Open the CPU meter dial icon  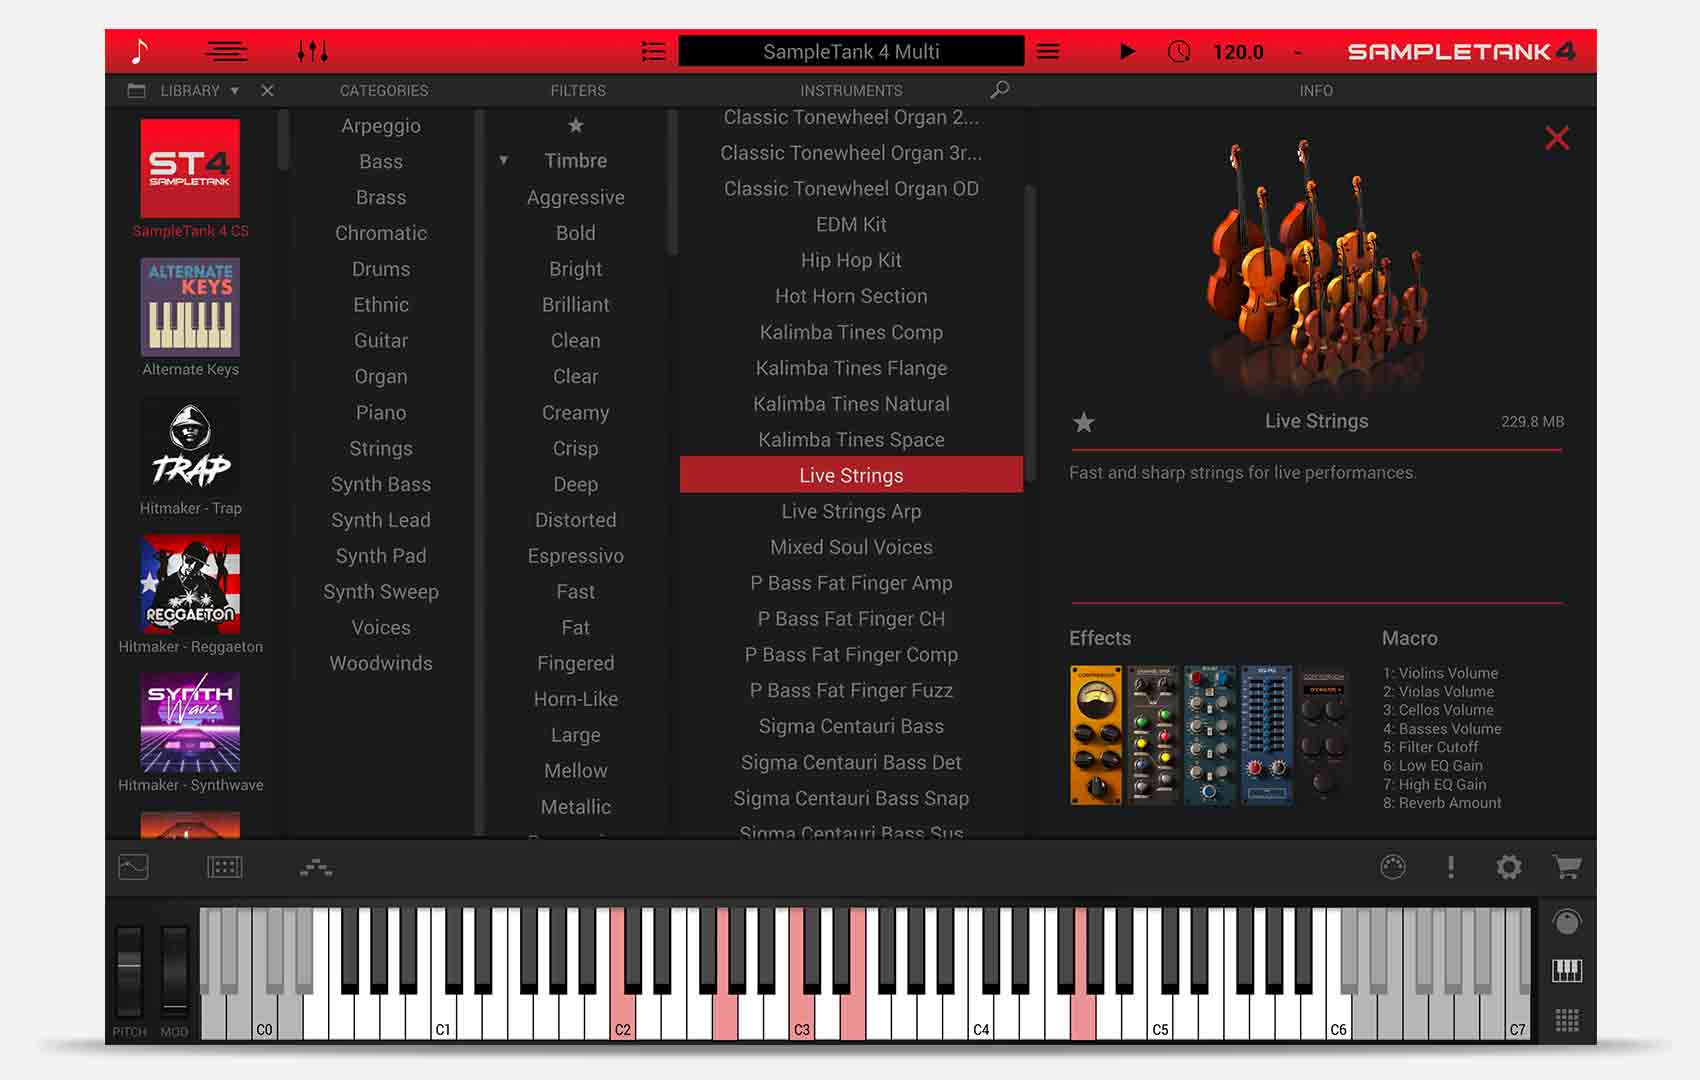[x=1393, y=867]
